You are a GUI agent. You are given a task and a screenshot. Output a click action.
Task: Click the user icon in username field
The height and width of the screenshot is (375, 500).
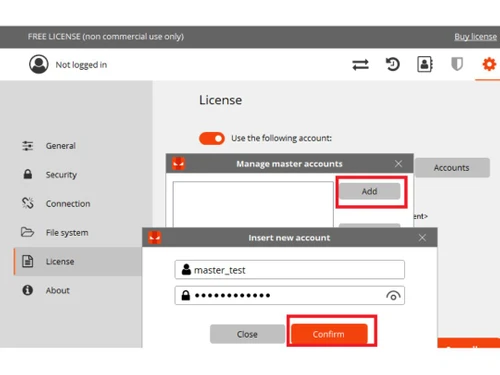[186, 269]
